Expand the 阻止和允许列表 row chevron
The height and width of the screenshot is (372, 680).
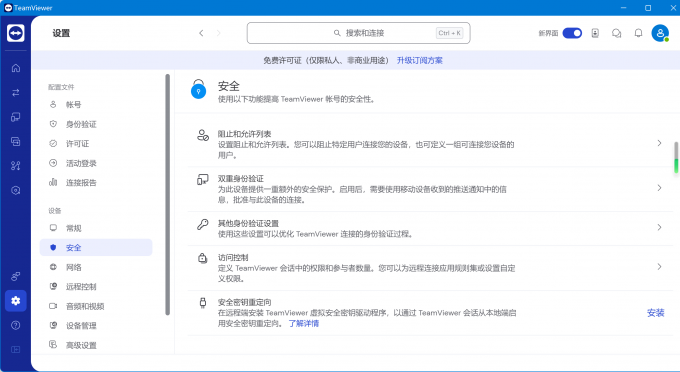(x=659, y=143)
